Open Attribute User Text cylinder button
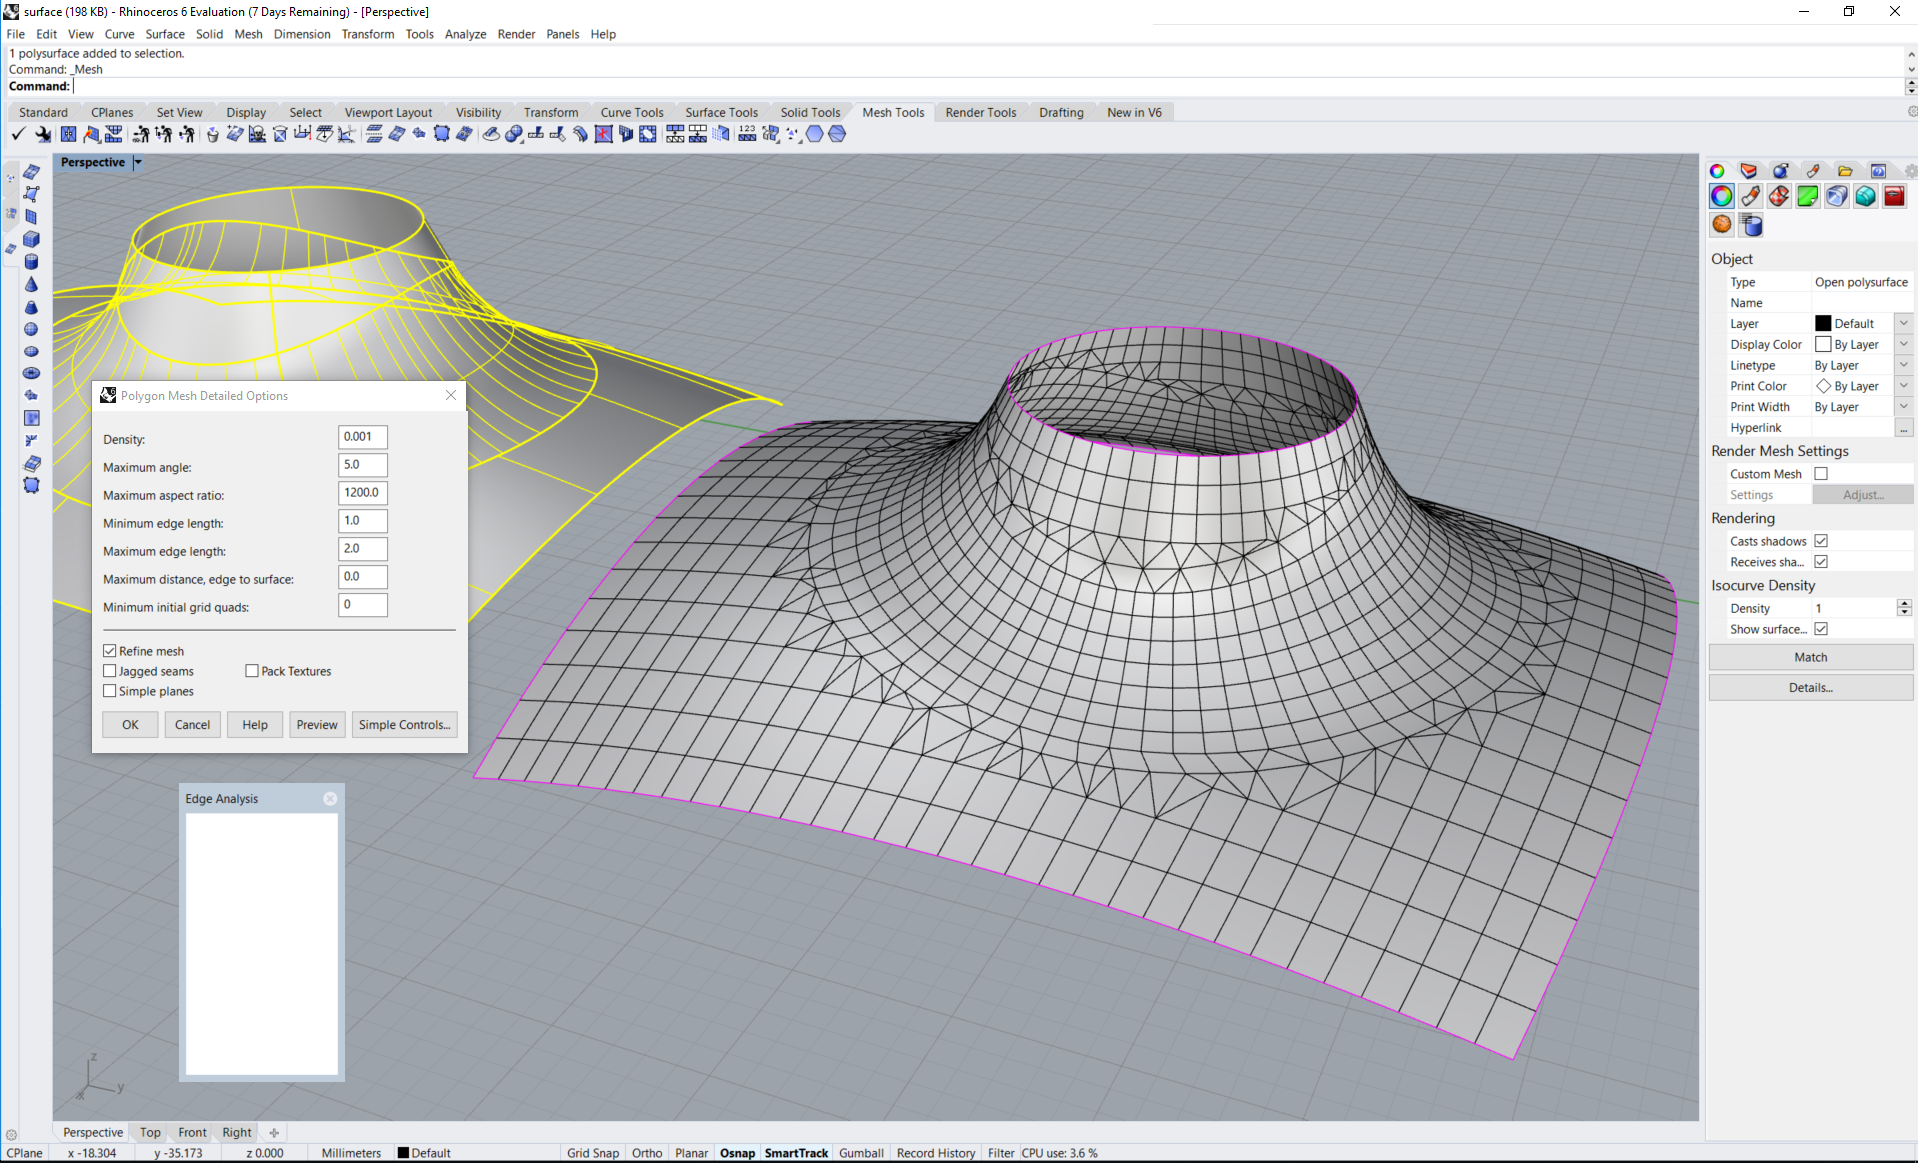Screen dimensions: 1918x1163 coord(1751,224)
